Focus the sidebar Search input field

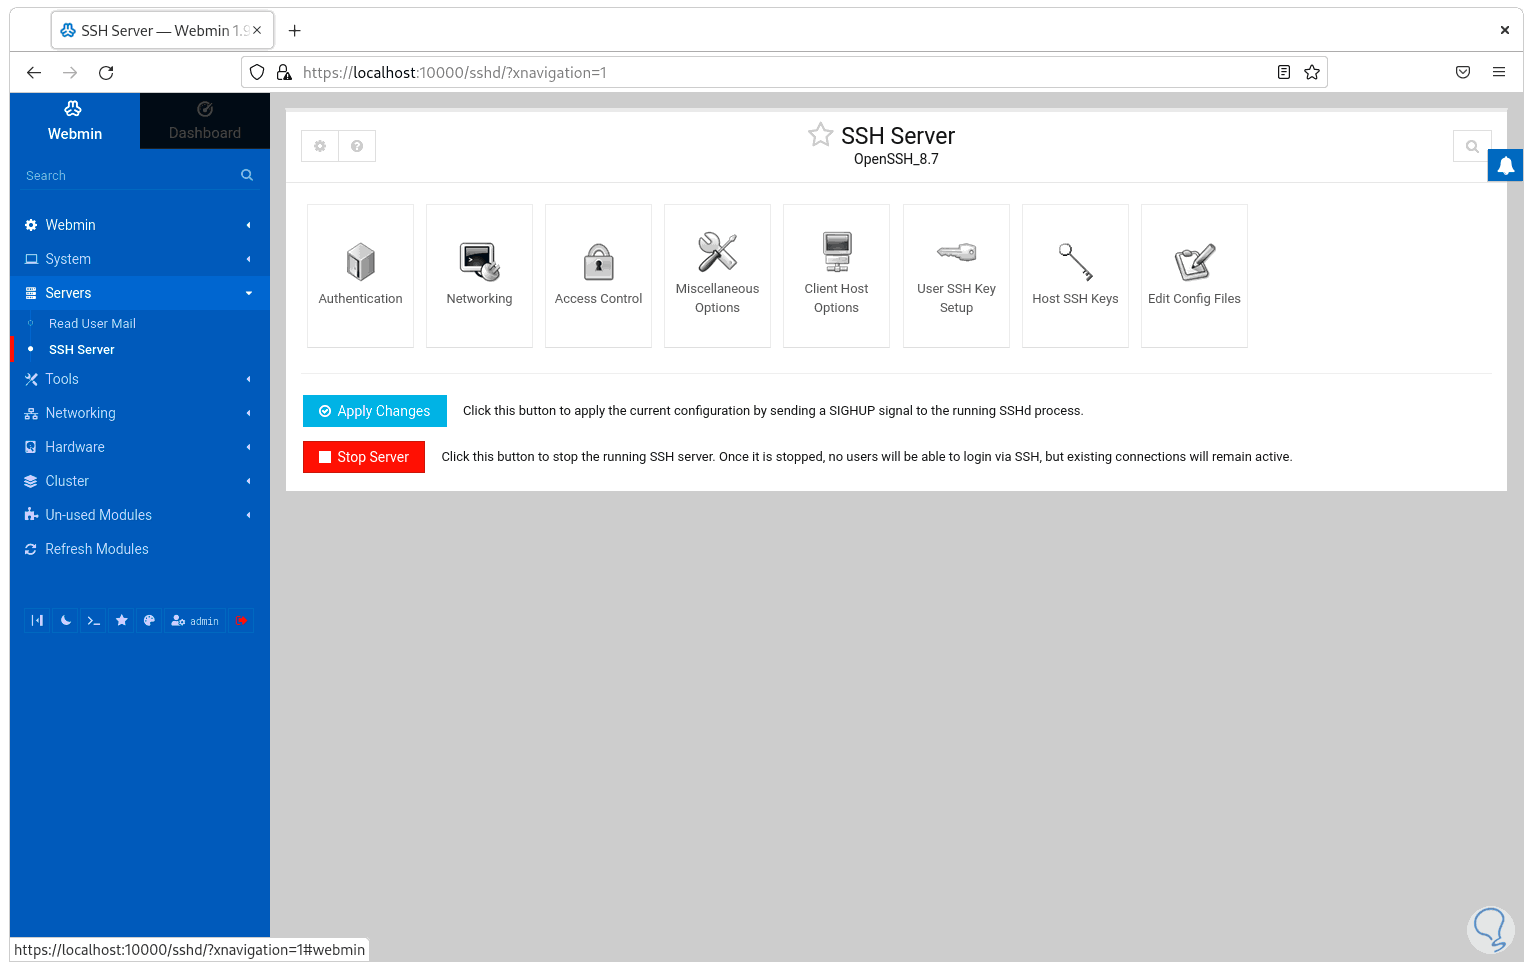coord(130,175)
